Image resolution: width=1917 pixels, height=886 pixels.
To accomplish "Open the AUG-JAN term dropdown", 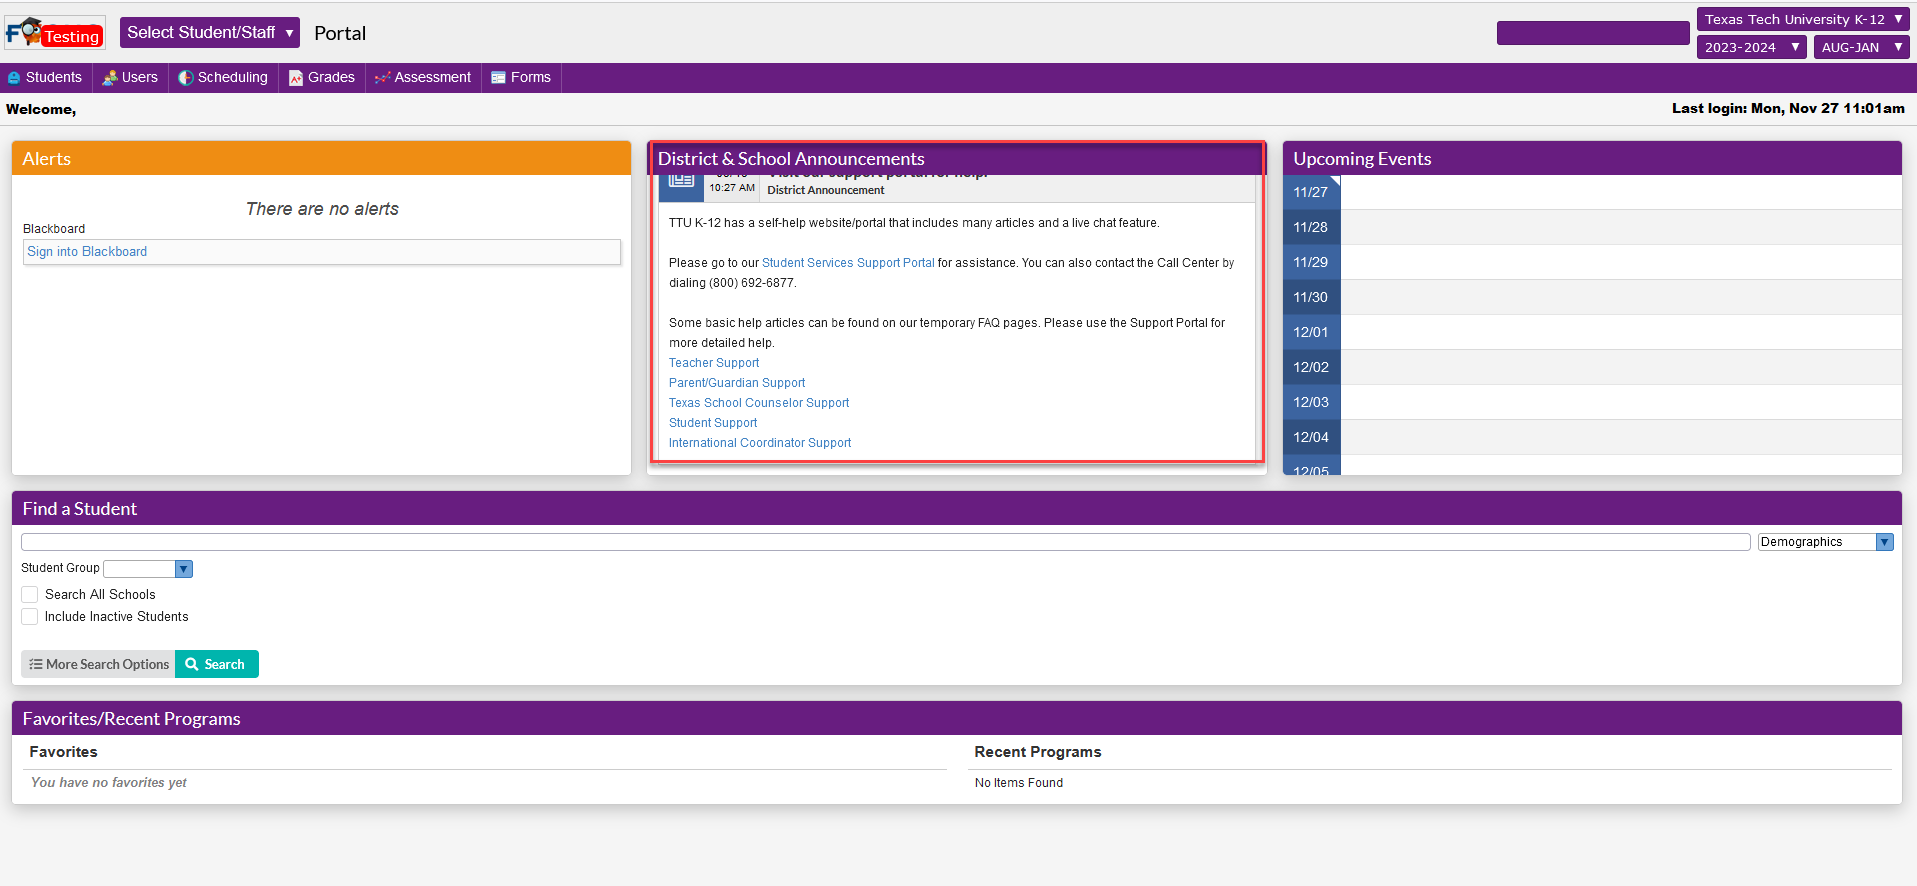I will [1861, 47].
